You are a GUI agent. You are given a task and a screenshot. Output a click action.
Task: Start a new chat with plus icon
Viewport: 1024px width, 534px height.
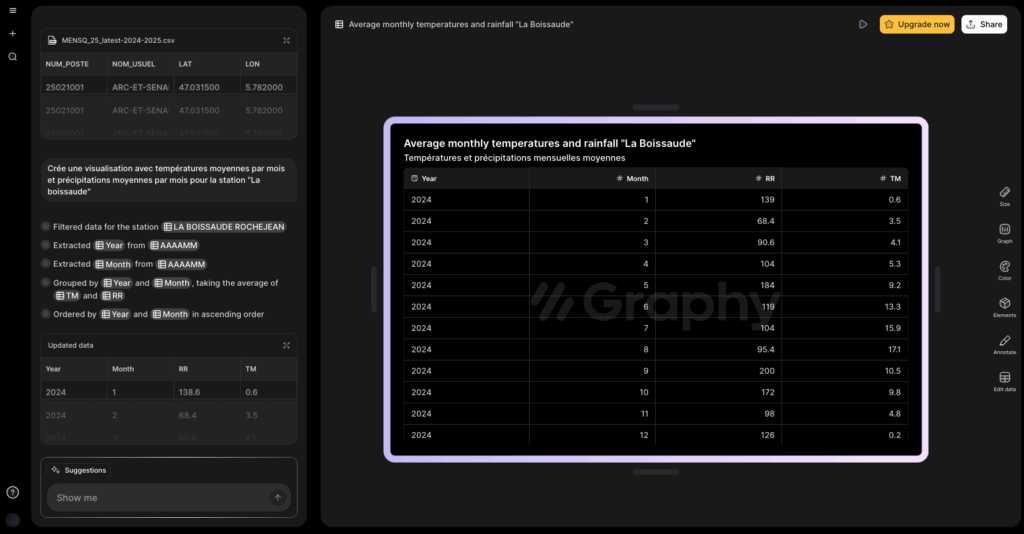click(12, 33)
